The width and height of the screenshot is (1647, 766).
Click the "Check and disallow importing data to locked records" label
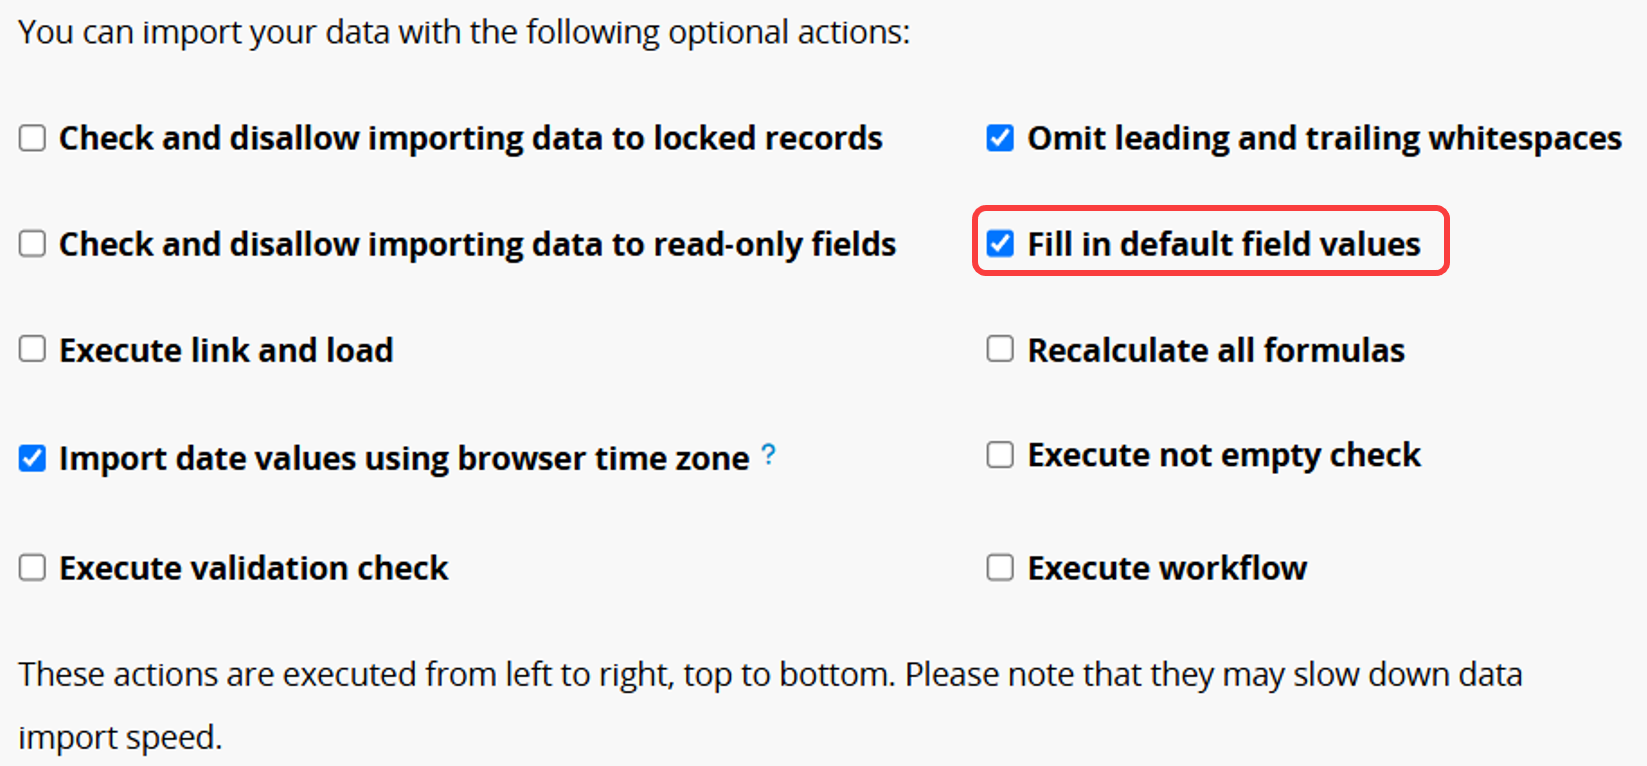pyautogui.click(x=471, y=138)
